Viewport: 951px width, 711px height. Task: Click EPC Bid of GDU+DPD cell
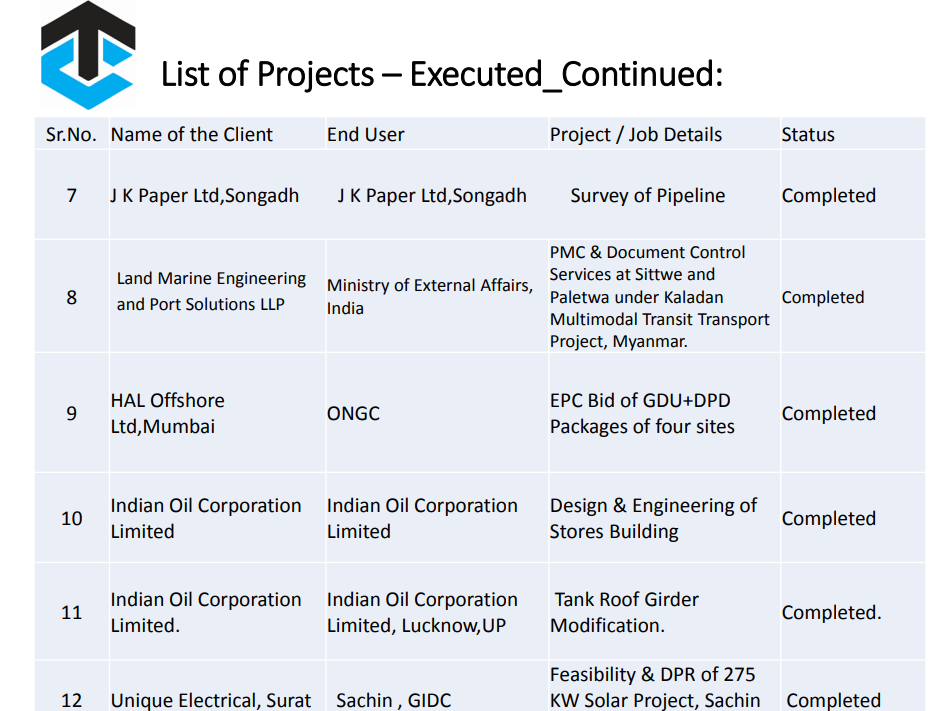(x=642, y=413)
